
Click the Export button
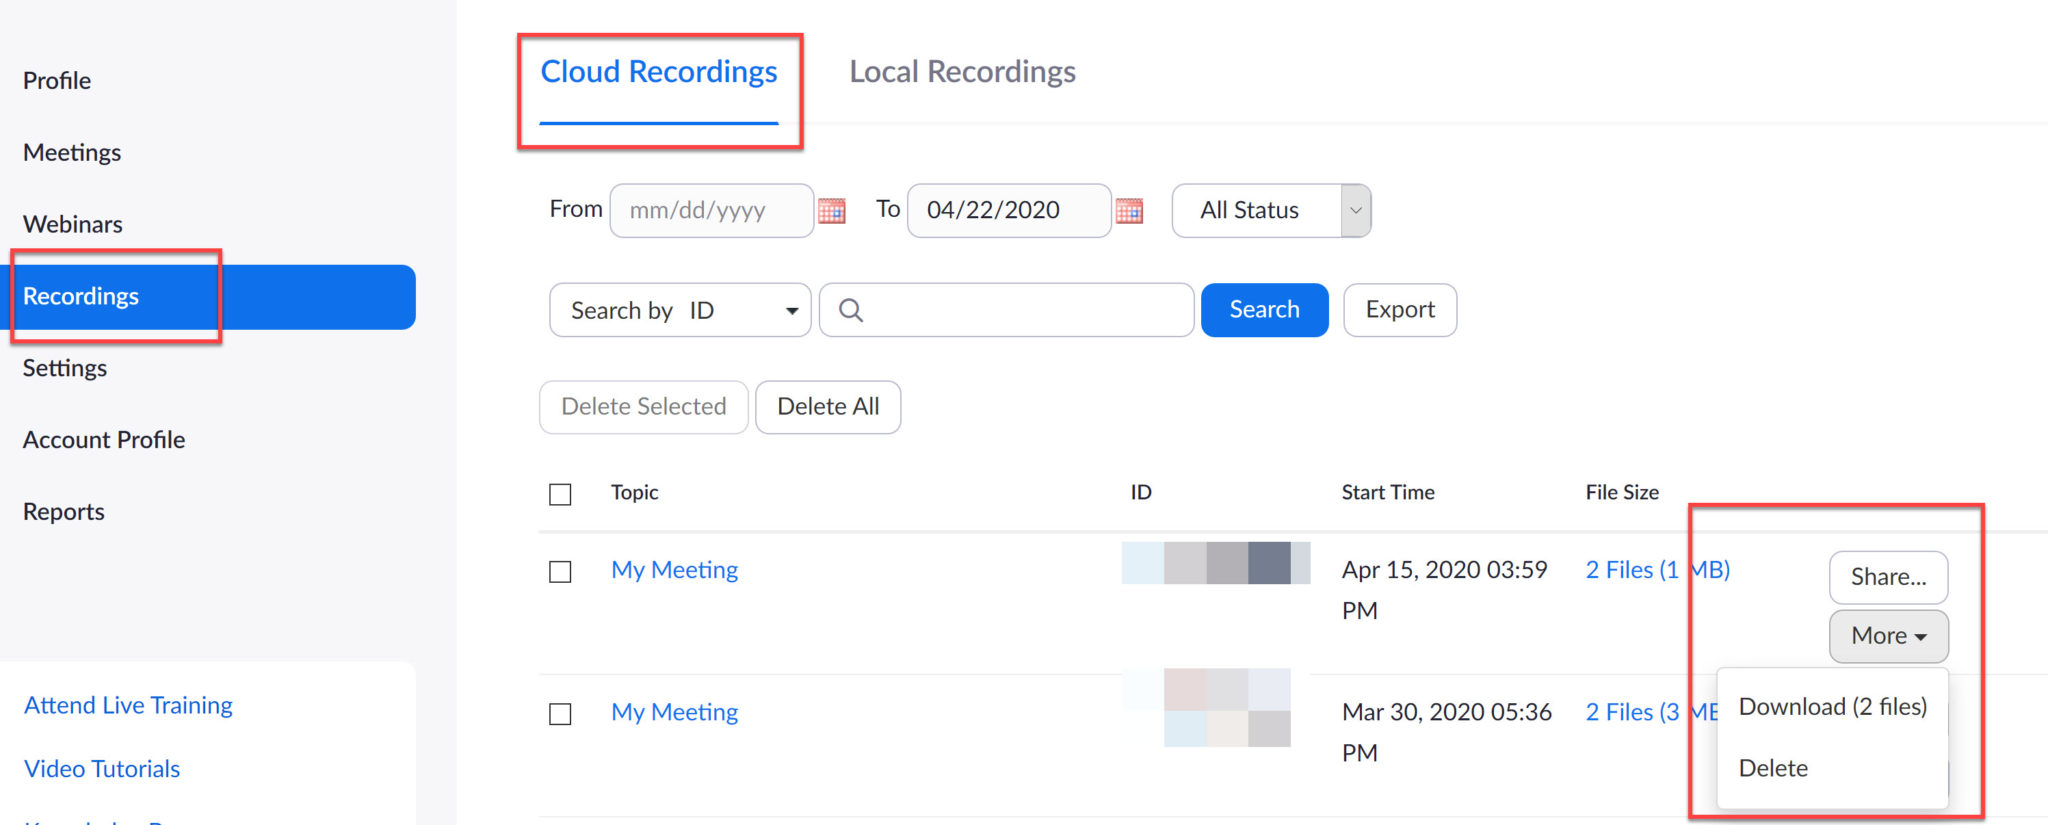click(x=1400, y=310)
